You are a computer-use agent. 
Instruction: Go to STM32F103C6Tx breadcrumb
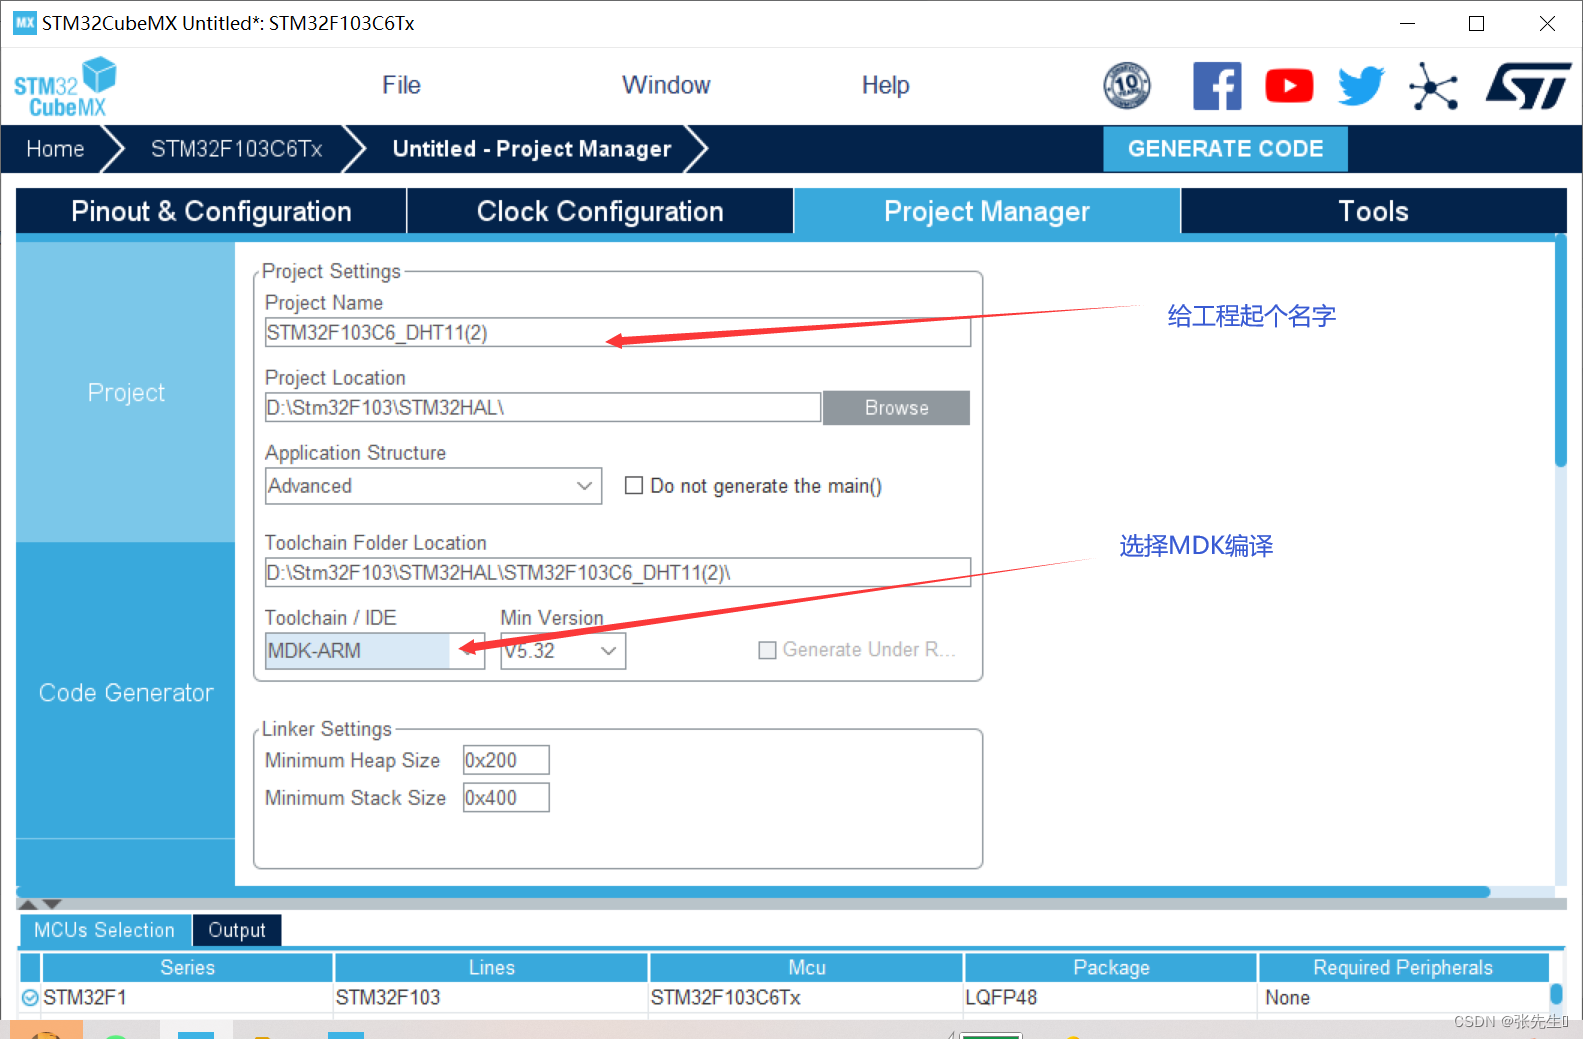(x=236, y=149)
